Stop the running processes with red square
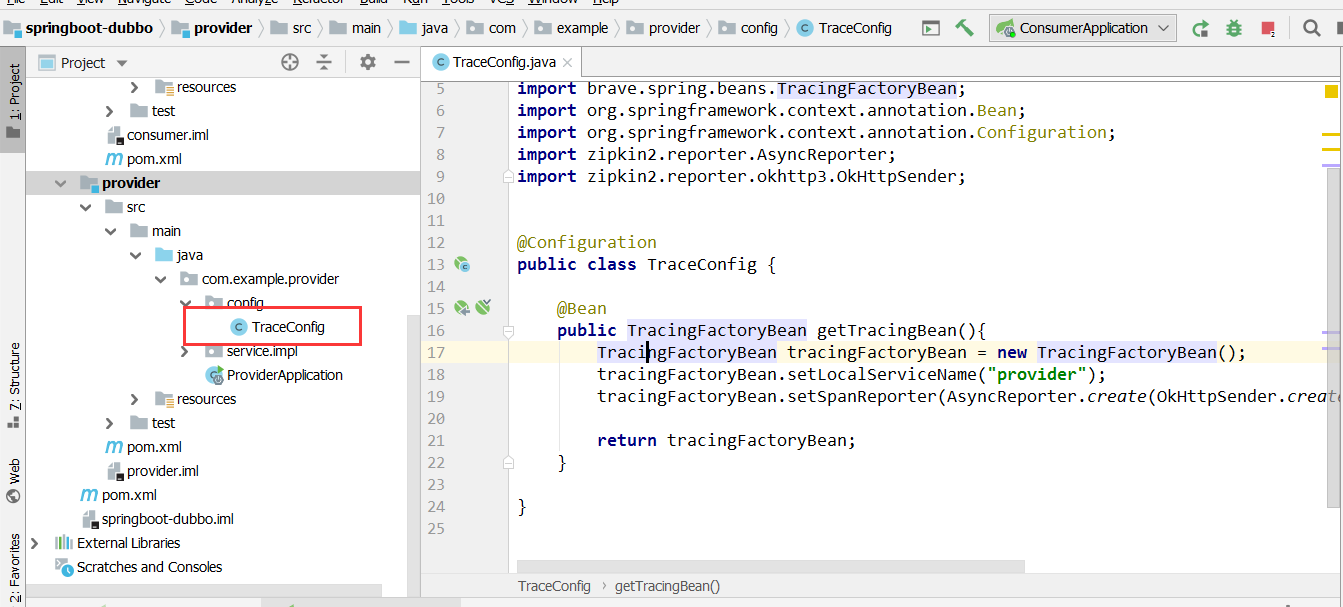Viewport: 1343px width, 607px height. [1268, 28]
